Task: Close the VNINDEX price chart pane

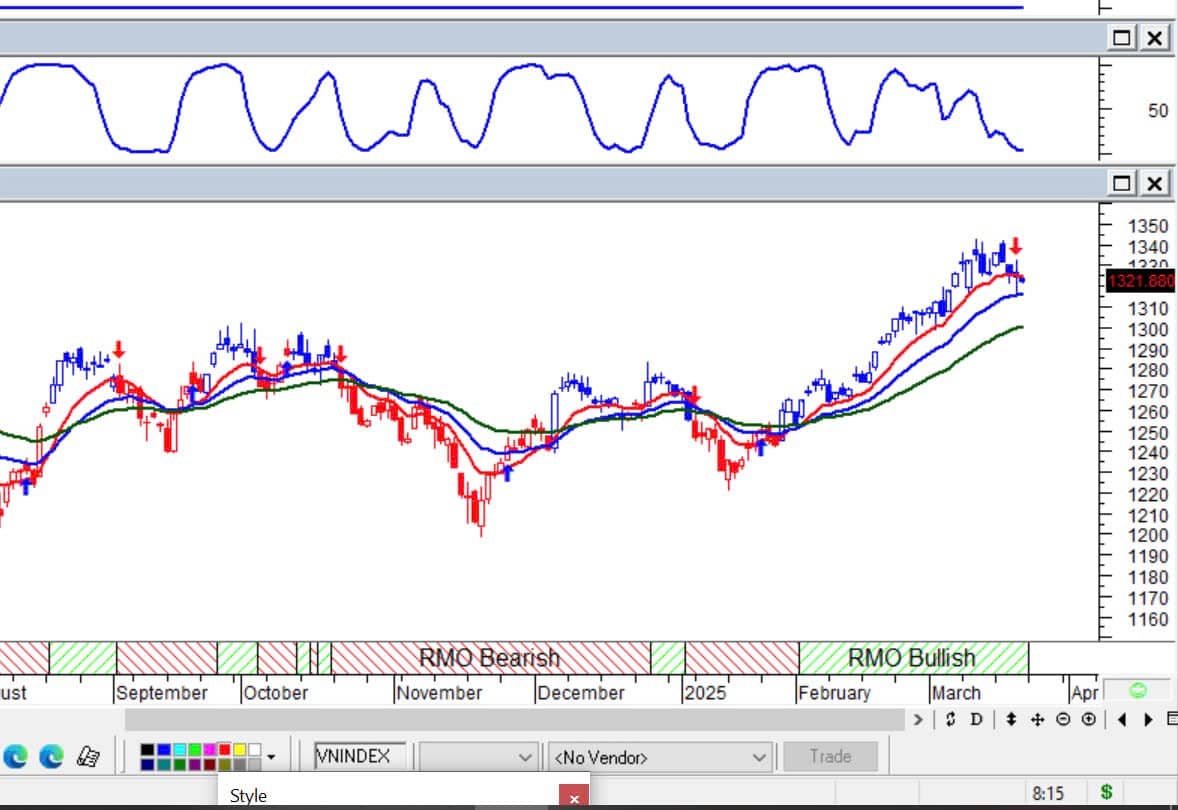Action: tap(1155, 183)
